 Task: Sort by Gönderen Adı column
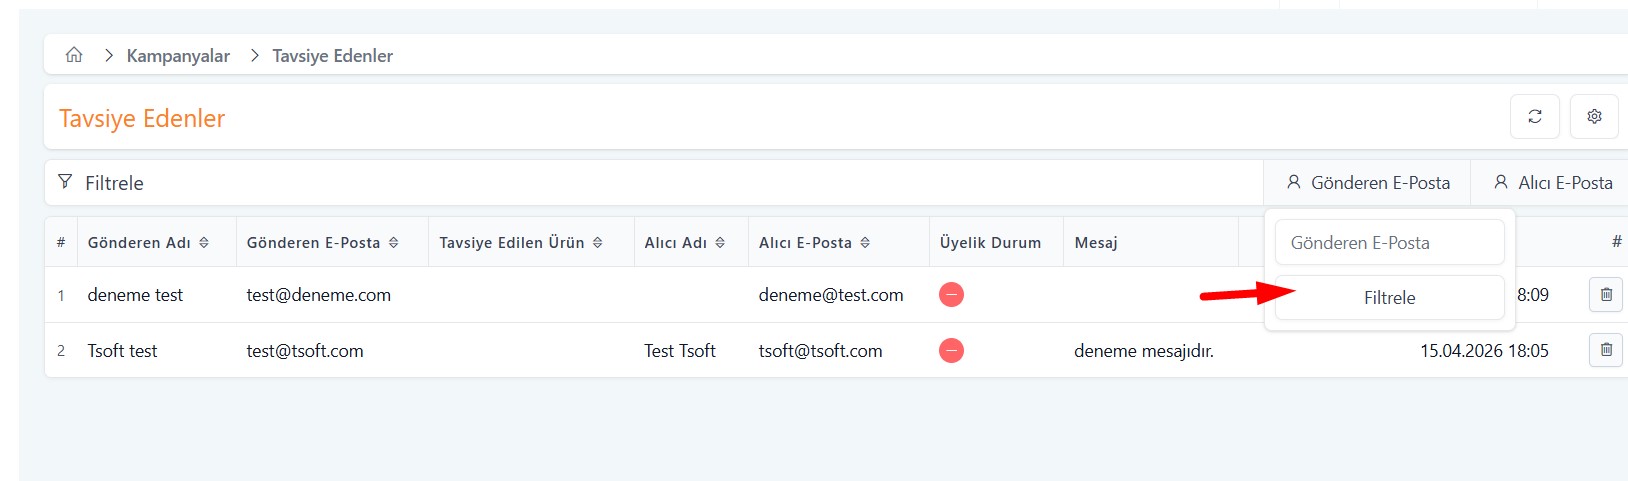pos(148,243)
